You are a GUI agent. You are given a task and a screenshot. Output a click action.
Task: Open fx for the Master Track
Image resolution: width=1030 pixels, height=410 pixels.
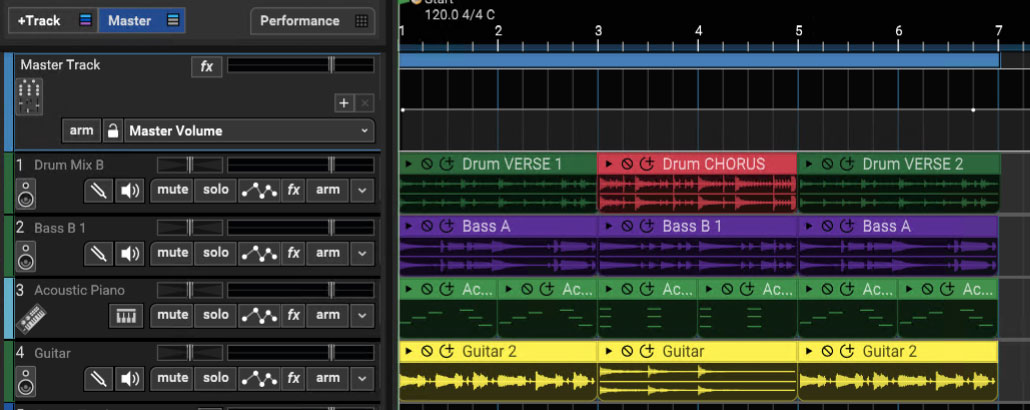coord(207,66)
